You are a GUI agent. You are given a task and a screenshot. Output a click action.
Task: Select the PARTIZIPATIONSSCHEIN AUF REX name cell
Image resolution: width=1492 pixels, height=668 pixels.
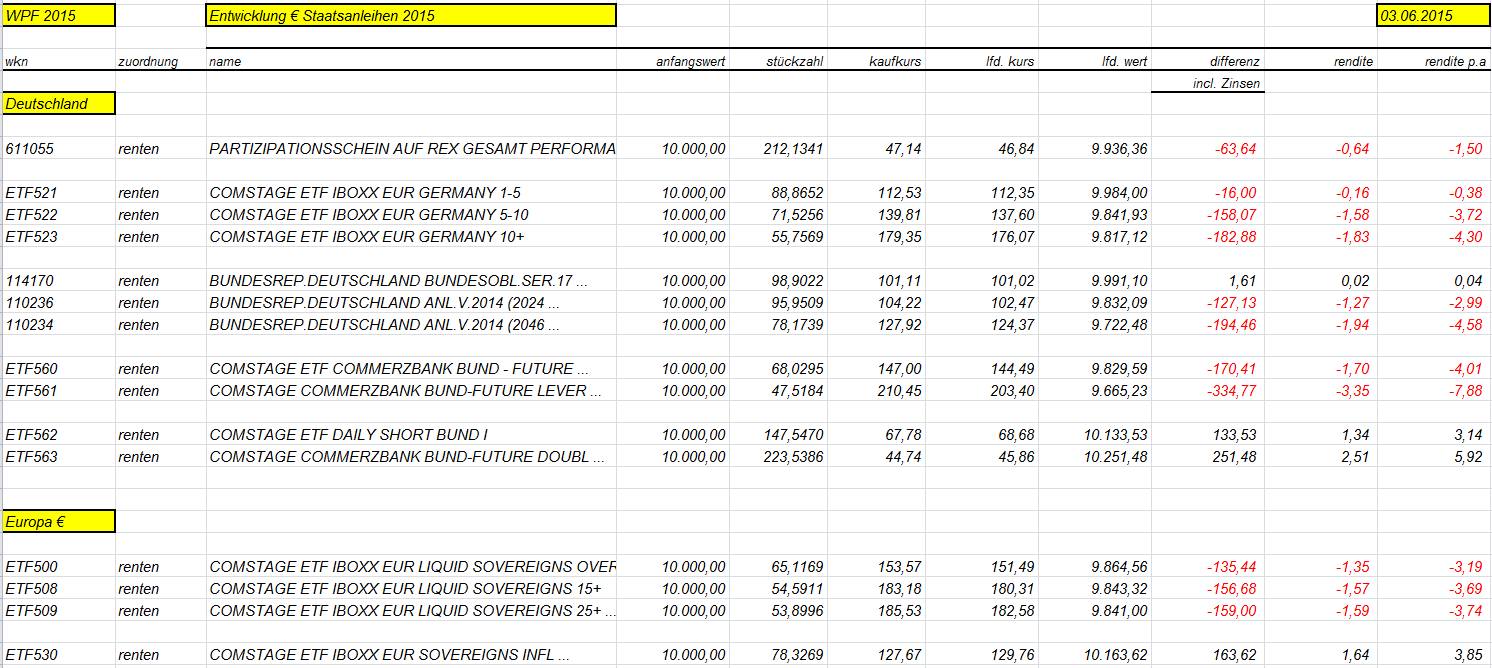coord(411,149)
